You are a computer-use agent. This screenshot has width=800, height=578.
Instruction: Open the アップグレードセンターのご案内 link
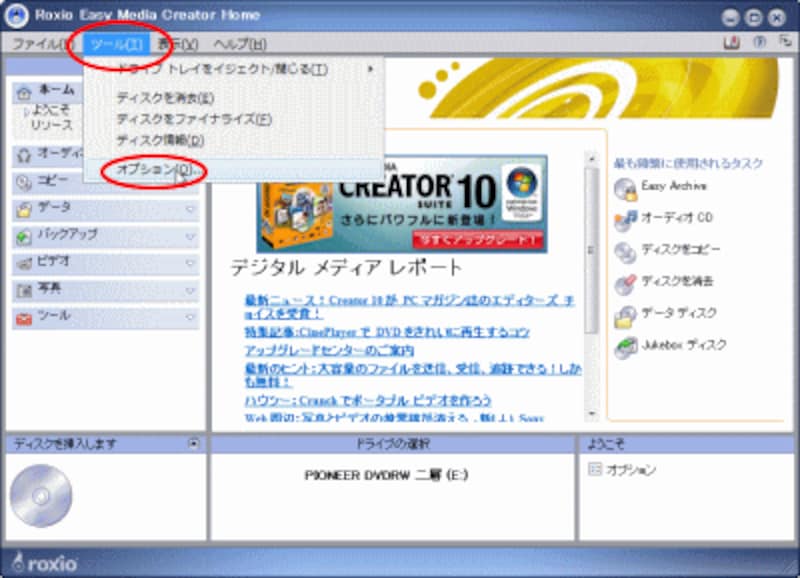pos(329,350)
